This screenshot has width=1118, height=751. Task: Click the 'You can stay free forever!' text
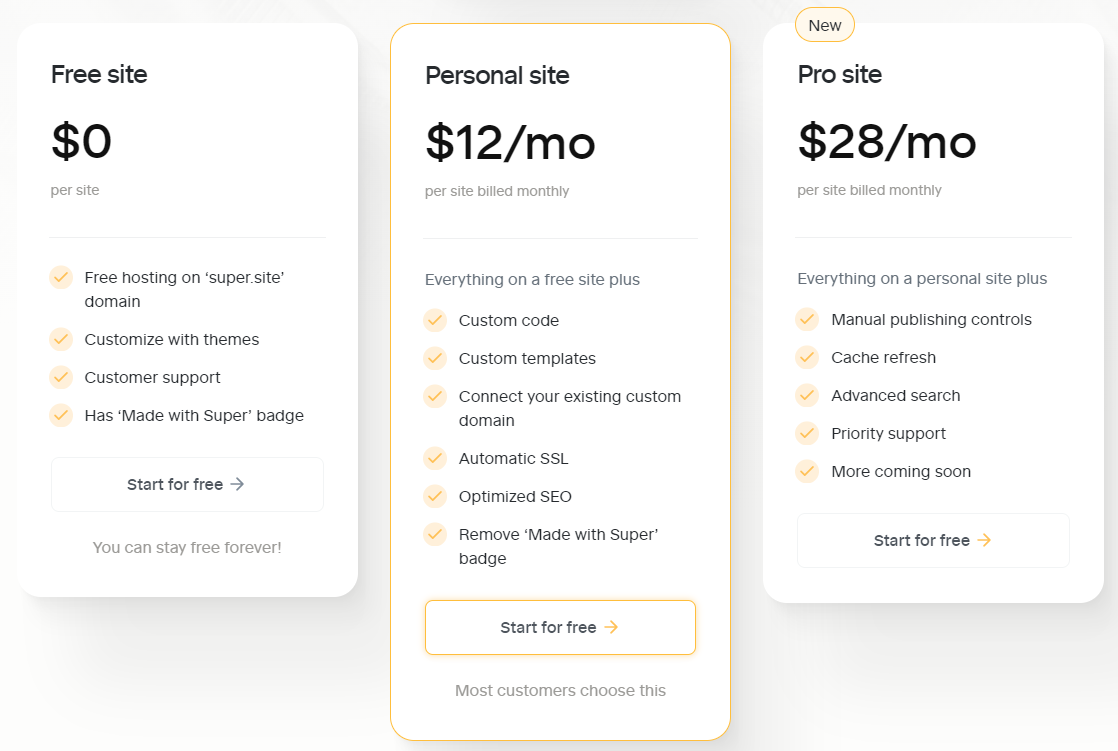[187, 548]
